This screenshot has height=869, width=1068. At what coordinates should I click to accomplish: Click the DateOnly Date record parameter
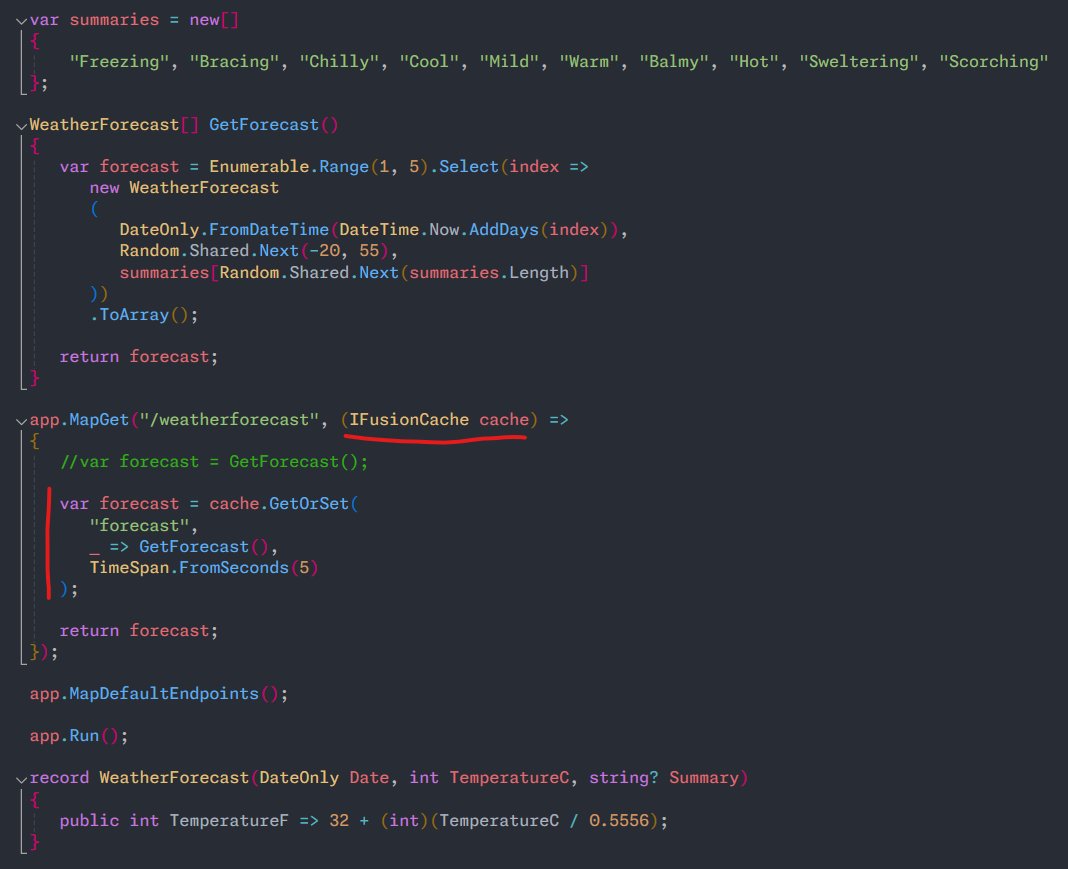click(x=324, y=778)
